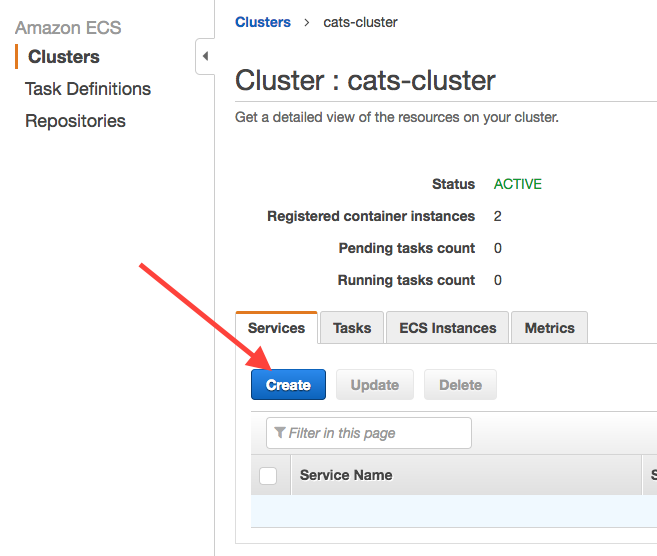The width and height of the screenshot is (657, 556).
Task: Toggle the select-all services checkbox
Action: coord(268,476)
